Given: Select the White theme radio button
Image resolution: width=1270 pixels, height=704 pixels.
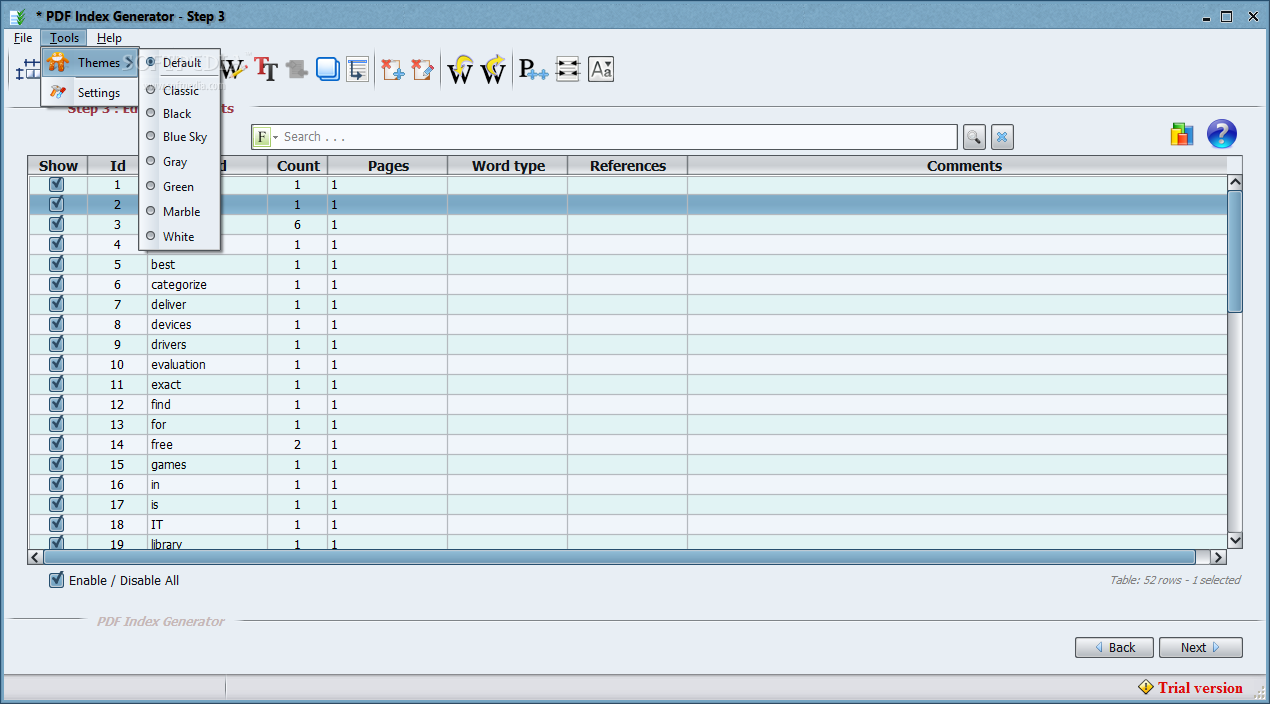Looking at the screenshot, I should click(x=151, y=236).
